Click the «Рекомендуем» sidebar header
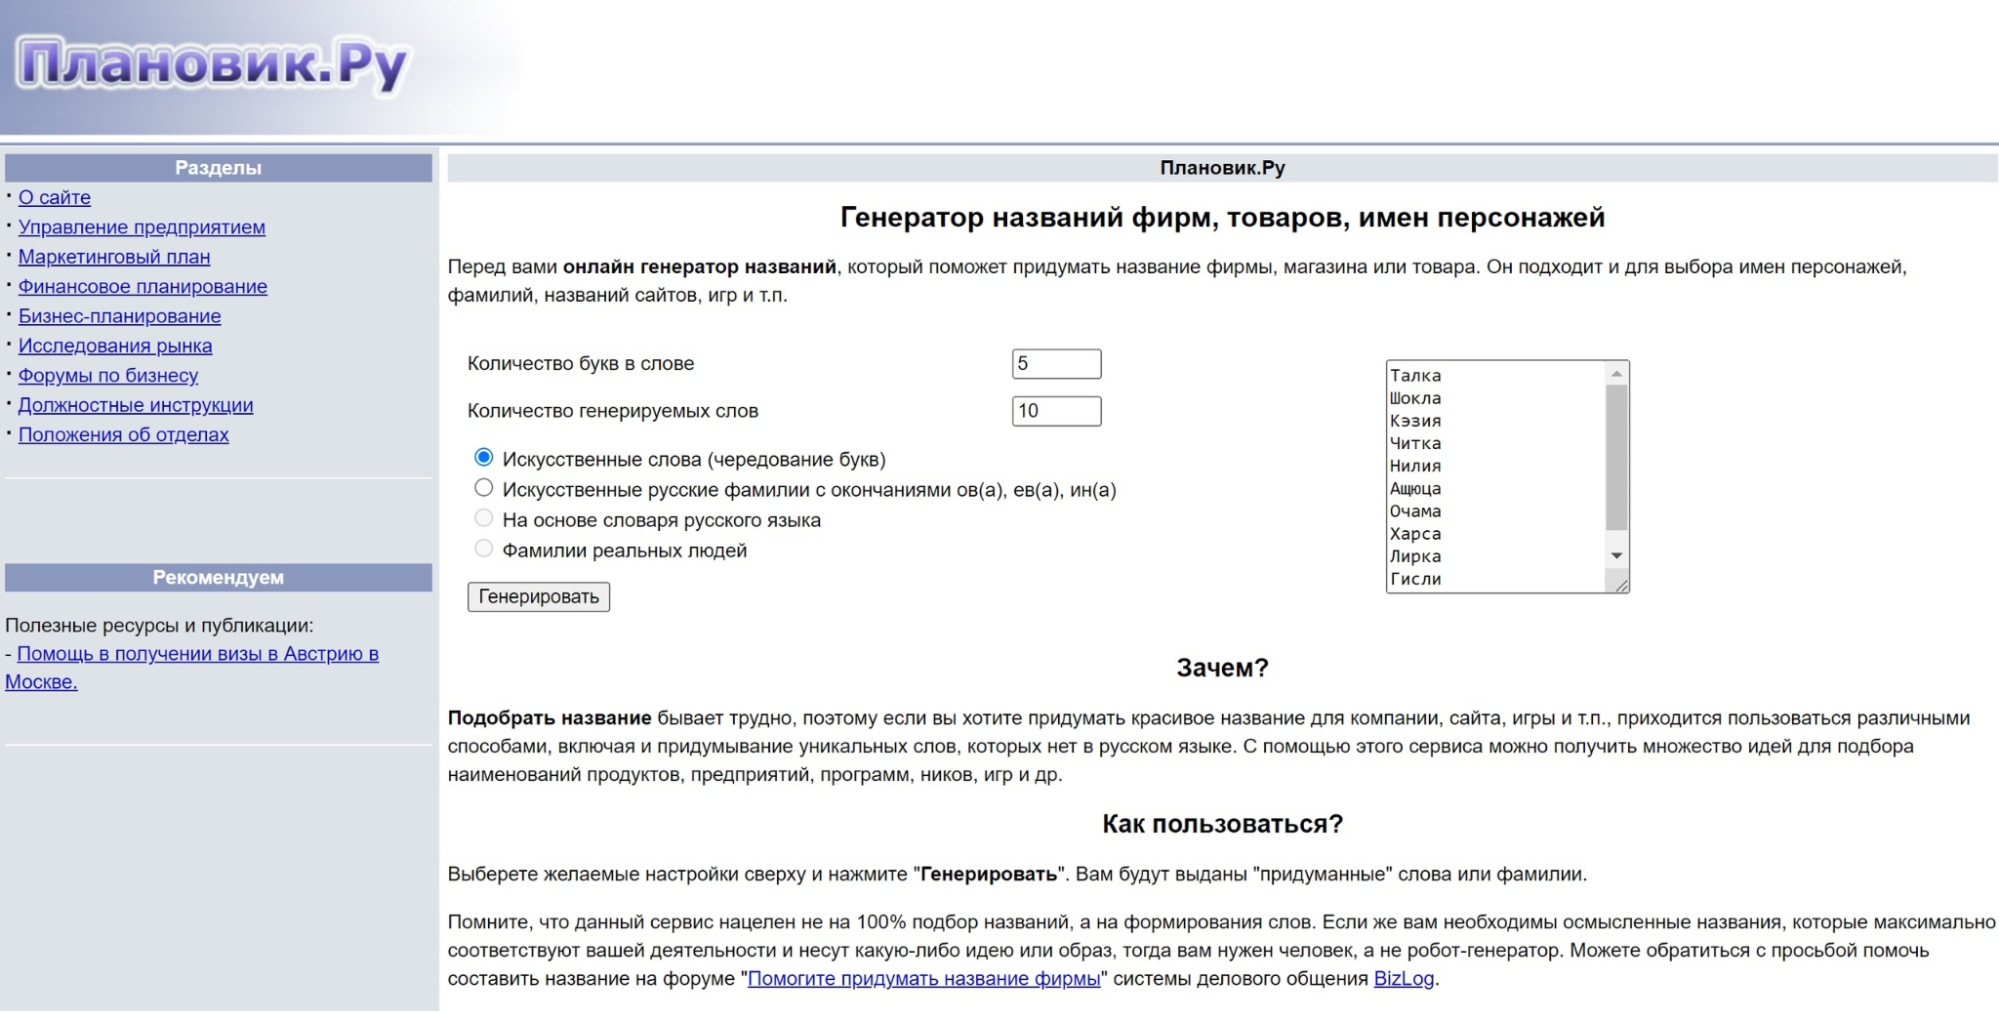1999x1012 pixels. click(218, 577)
